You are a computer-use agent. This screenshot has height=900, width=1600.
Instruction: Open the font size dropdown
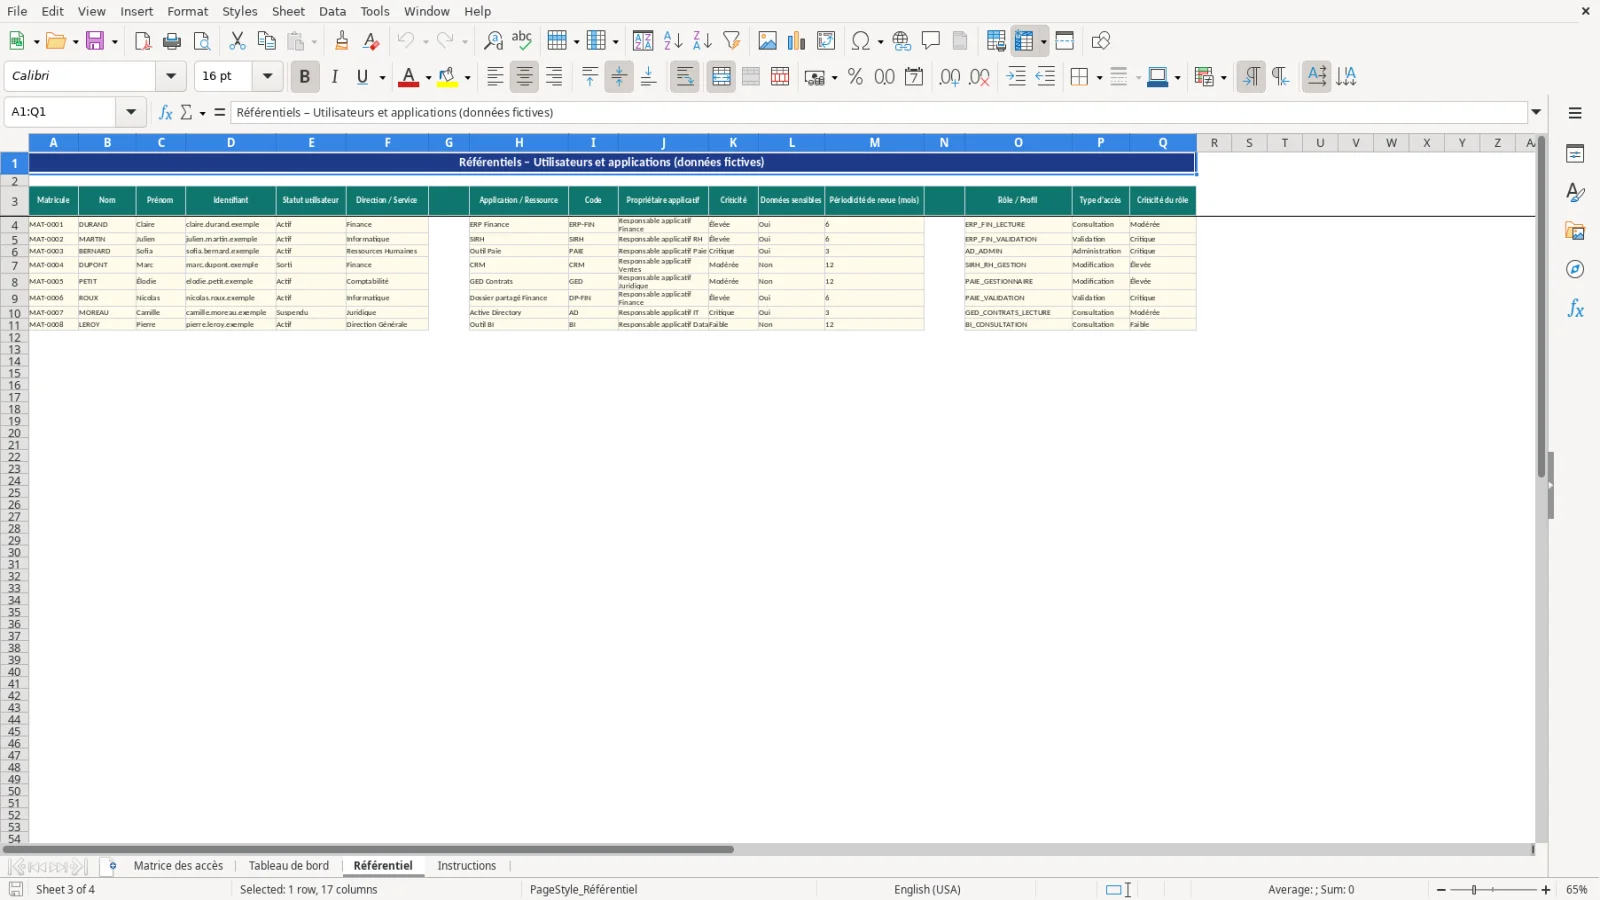click(x=267, y=76)
